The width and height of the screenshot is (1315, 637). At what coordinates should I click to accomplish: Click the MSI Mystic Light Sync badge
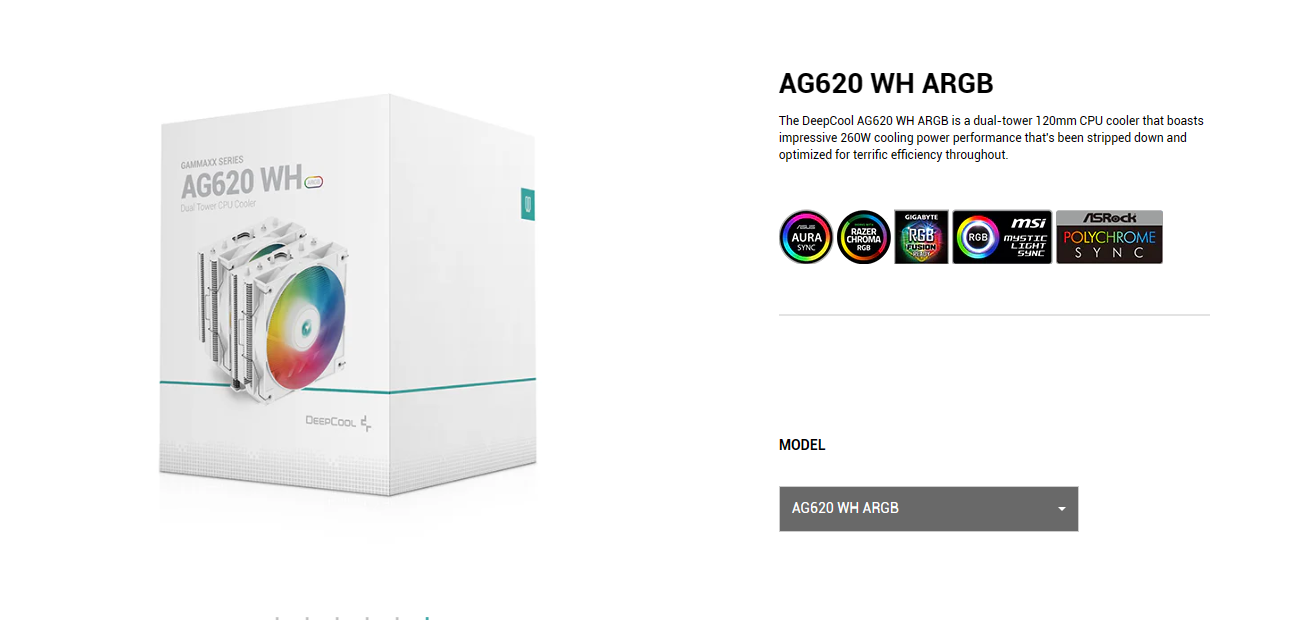pos(1002,237)
